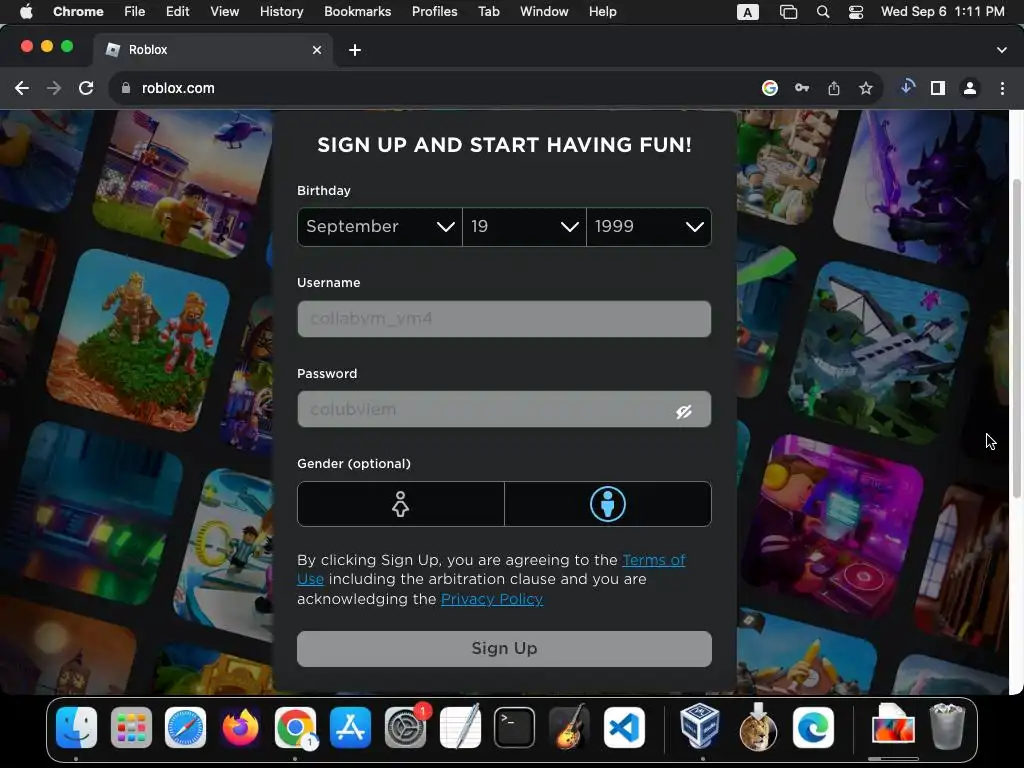Open Visual Studio Code from the dock
This screenshot has height=768, width=1024.
click(624, 727)
